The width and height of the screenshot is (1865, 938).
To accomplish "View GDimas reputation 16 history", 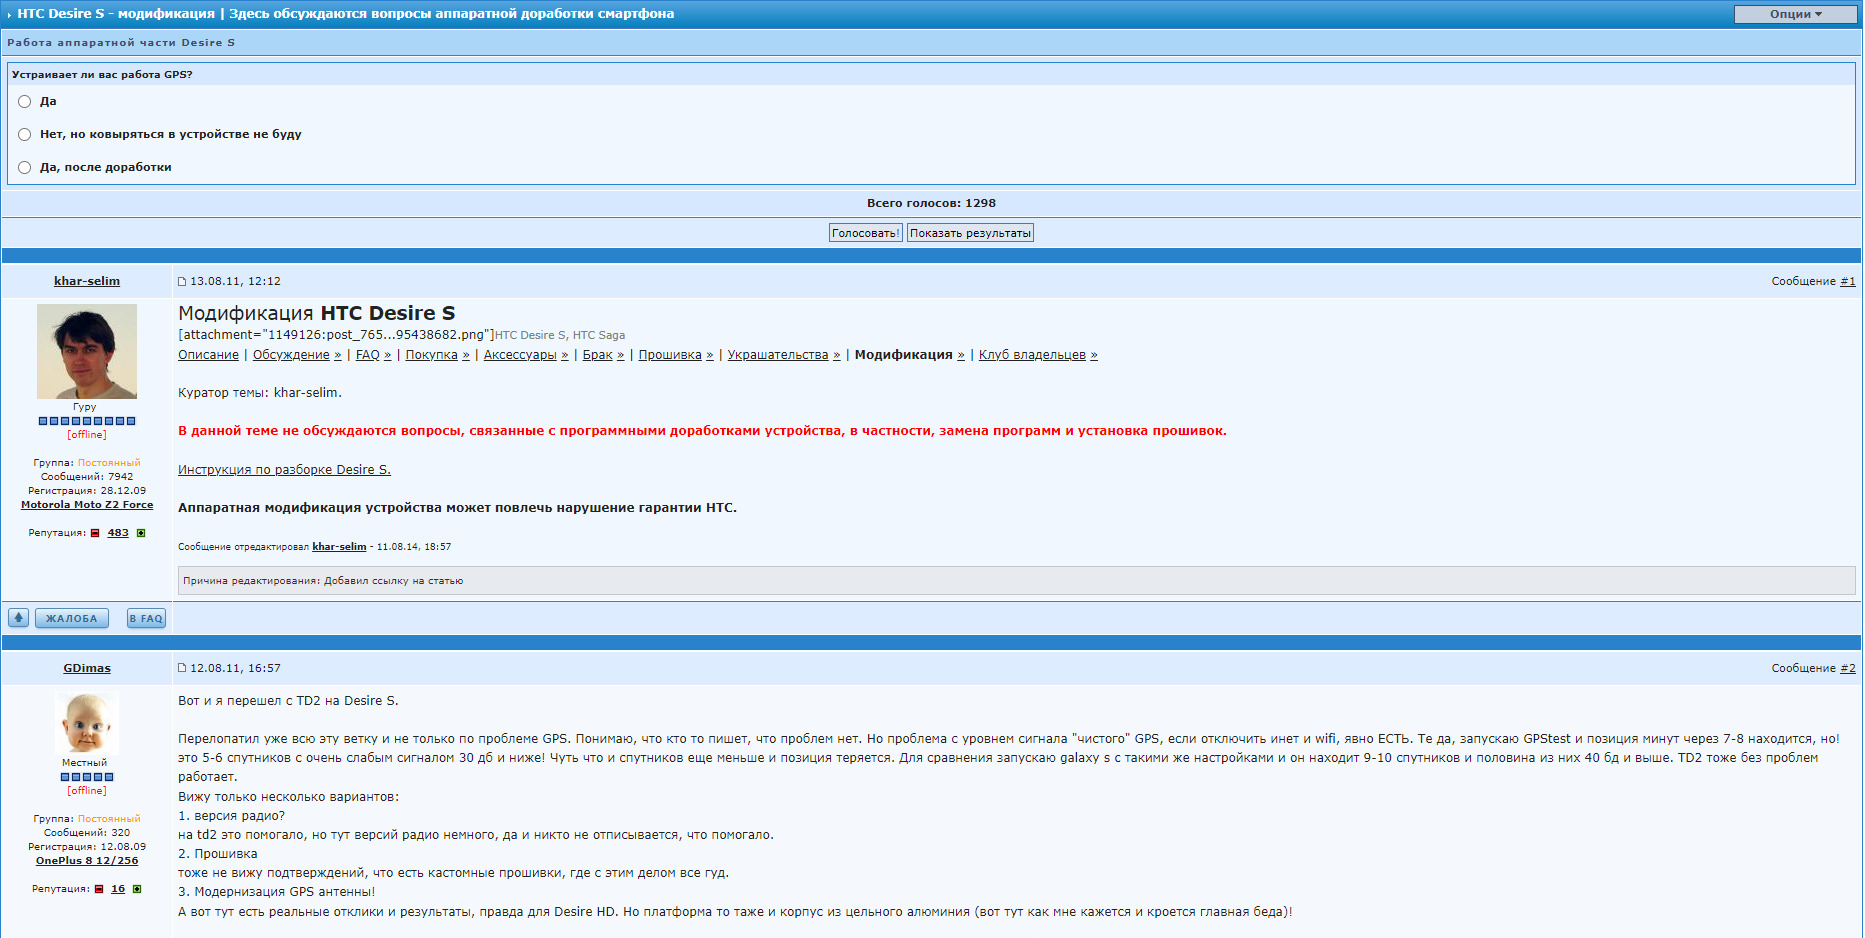I will point(118,889).
